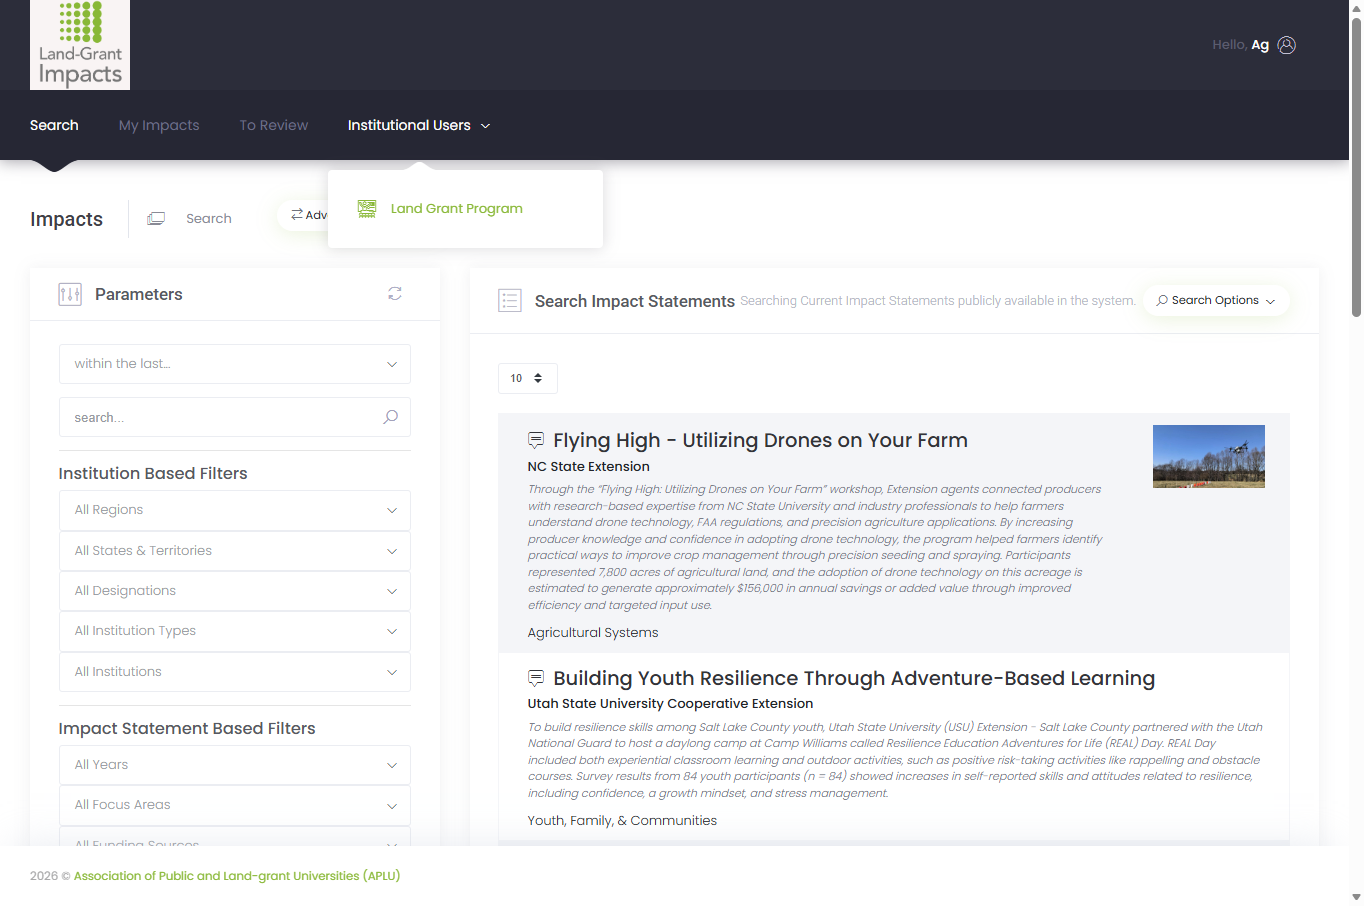Click the Land-Grant Impacts logo
The image size is (1364, 906).
(x=80, y=45)
